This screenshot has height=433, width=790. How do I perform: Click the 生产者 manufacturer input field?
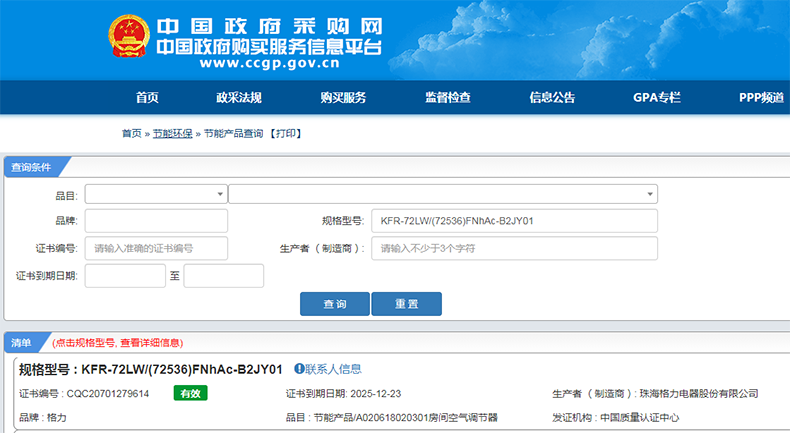pos(513,248)
